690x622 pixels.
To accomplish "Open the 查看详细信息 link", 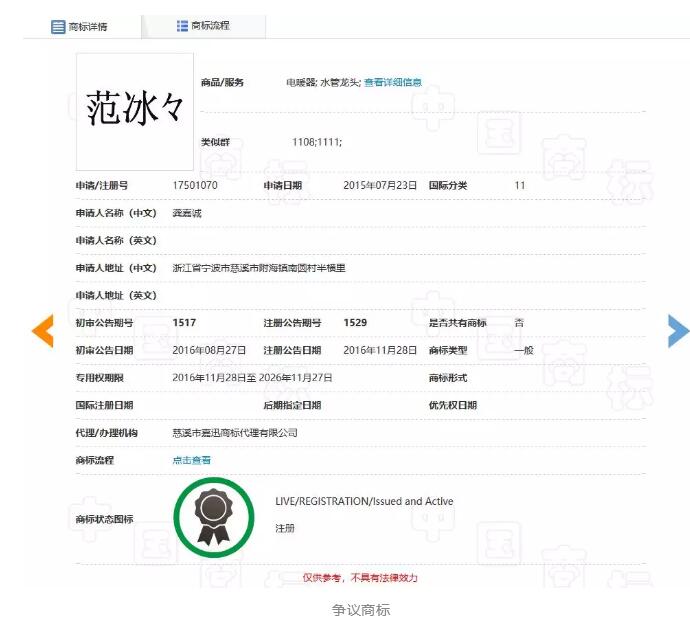I will tap(393, 82).
